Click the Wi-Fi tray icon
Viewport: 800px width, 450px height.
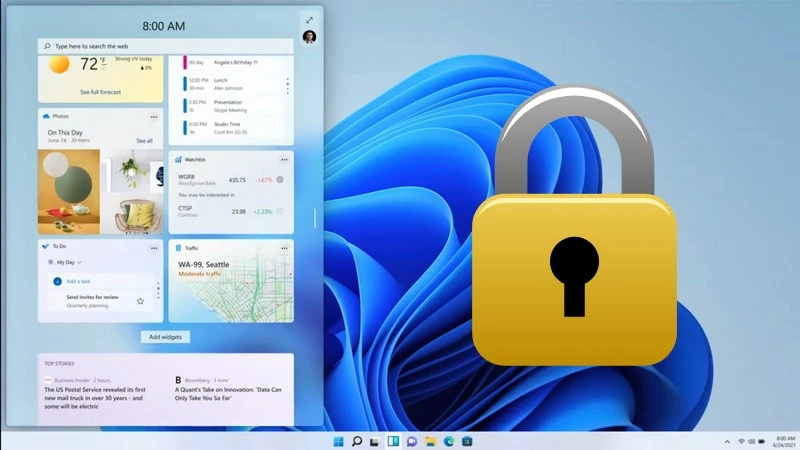point(741,442)
